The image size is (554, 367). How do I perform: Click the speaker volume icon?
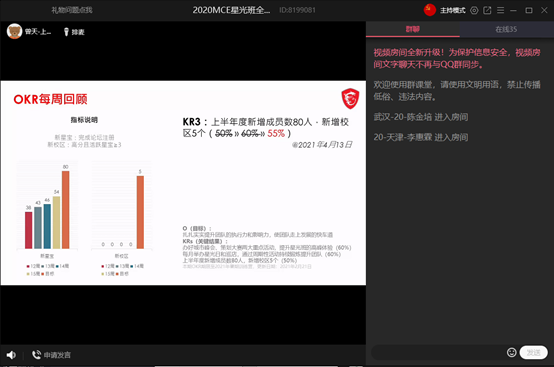coord(11,355)
